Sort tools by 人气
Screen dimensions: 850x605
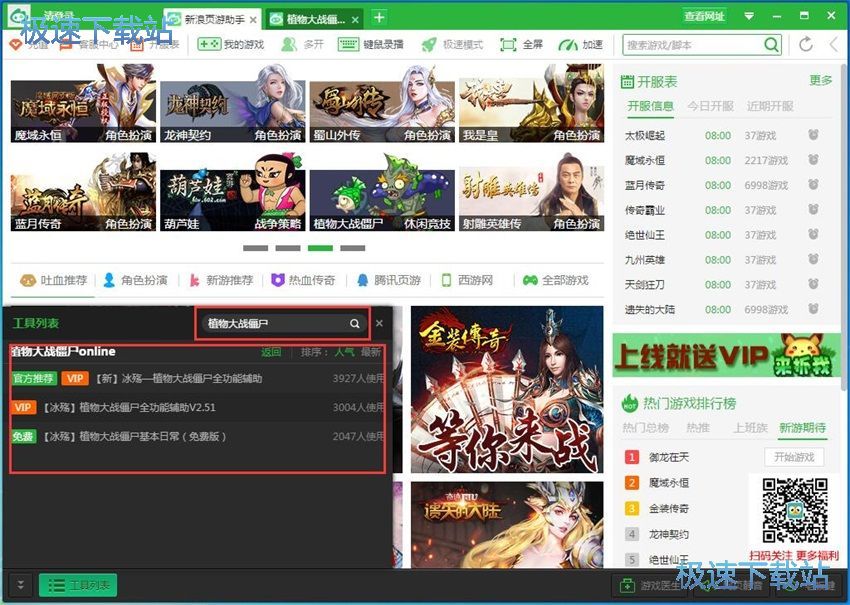point(344,352)
